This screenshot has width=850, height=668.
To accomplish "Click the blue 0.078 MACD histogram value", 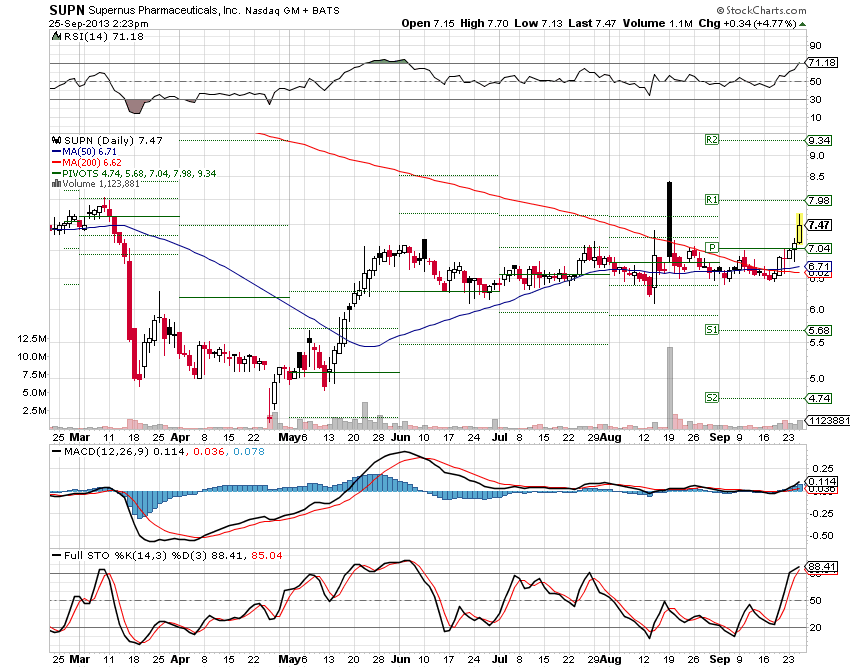I will pyautogui.click(x=249, y=451).
